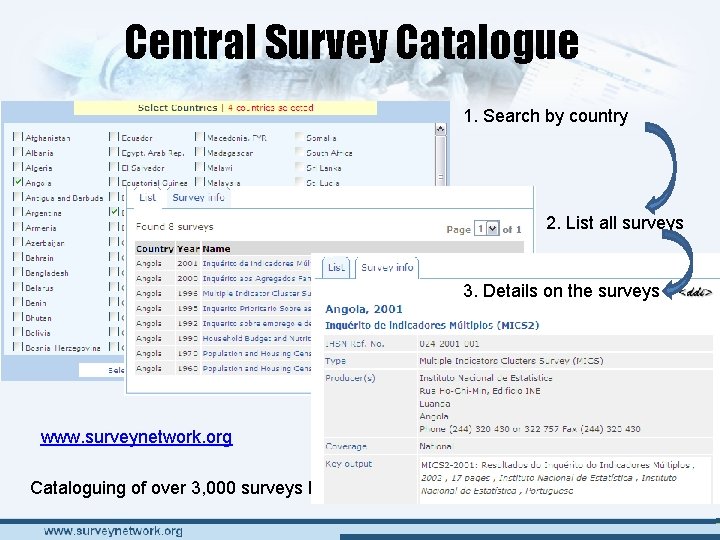Open the Angola 1960 Population and Housing Census
720x540 pixels.
tap(256, 368)
